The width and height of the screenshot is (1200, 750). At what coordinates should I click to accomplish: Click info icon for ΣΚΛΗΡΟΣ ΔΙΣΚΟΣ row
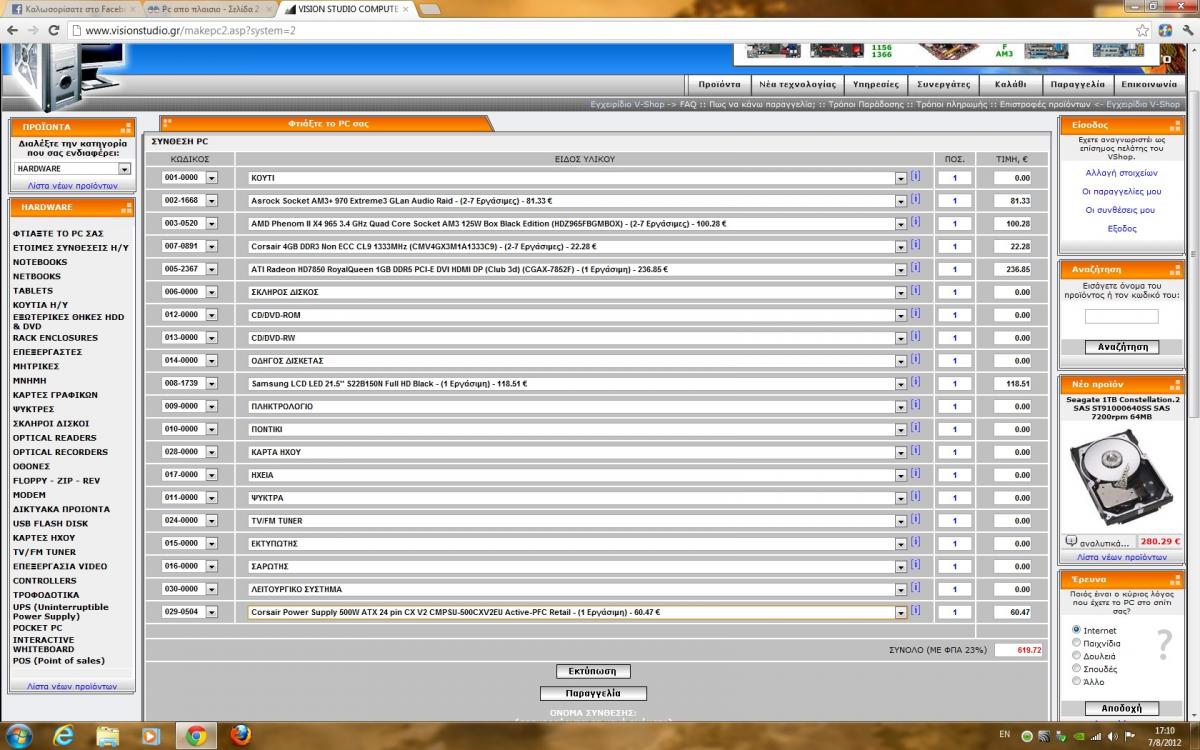[915, 291]
